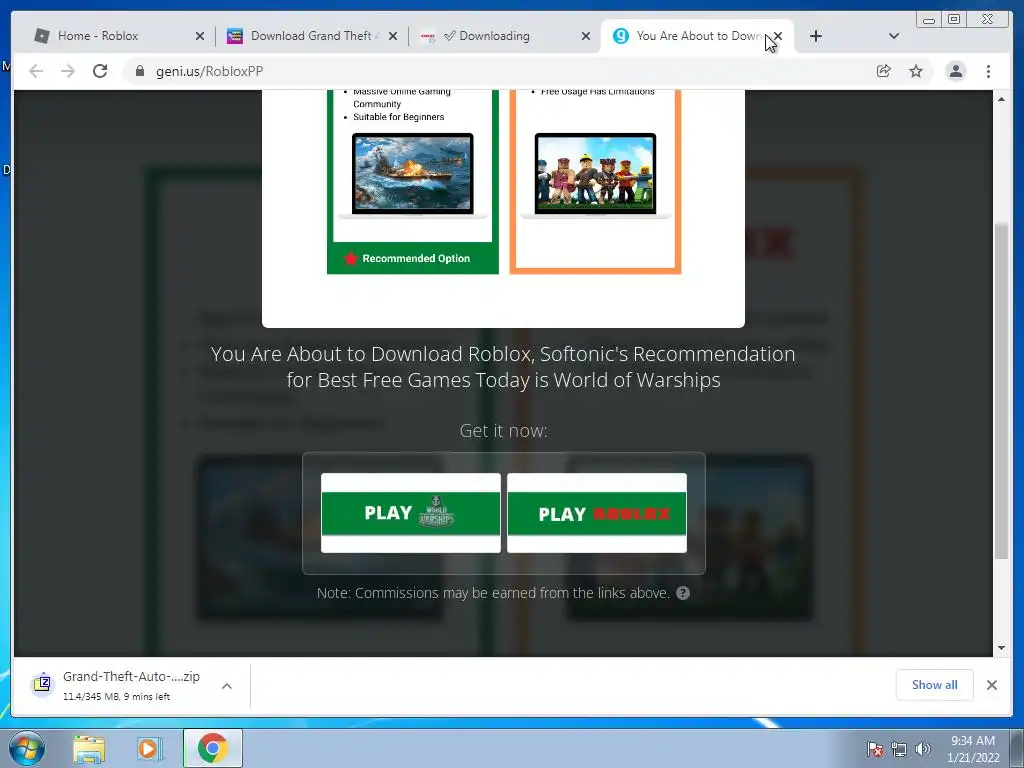Open the tab search dropdown
The height and width of the screenshot is (768, 1024).
pos(894,36)
